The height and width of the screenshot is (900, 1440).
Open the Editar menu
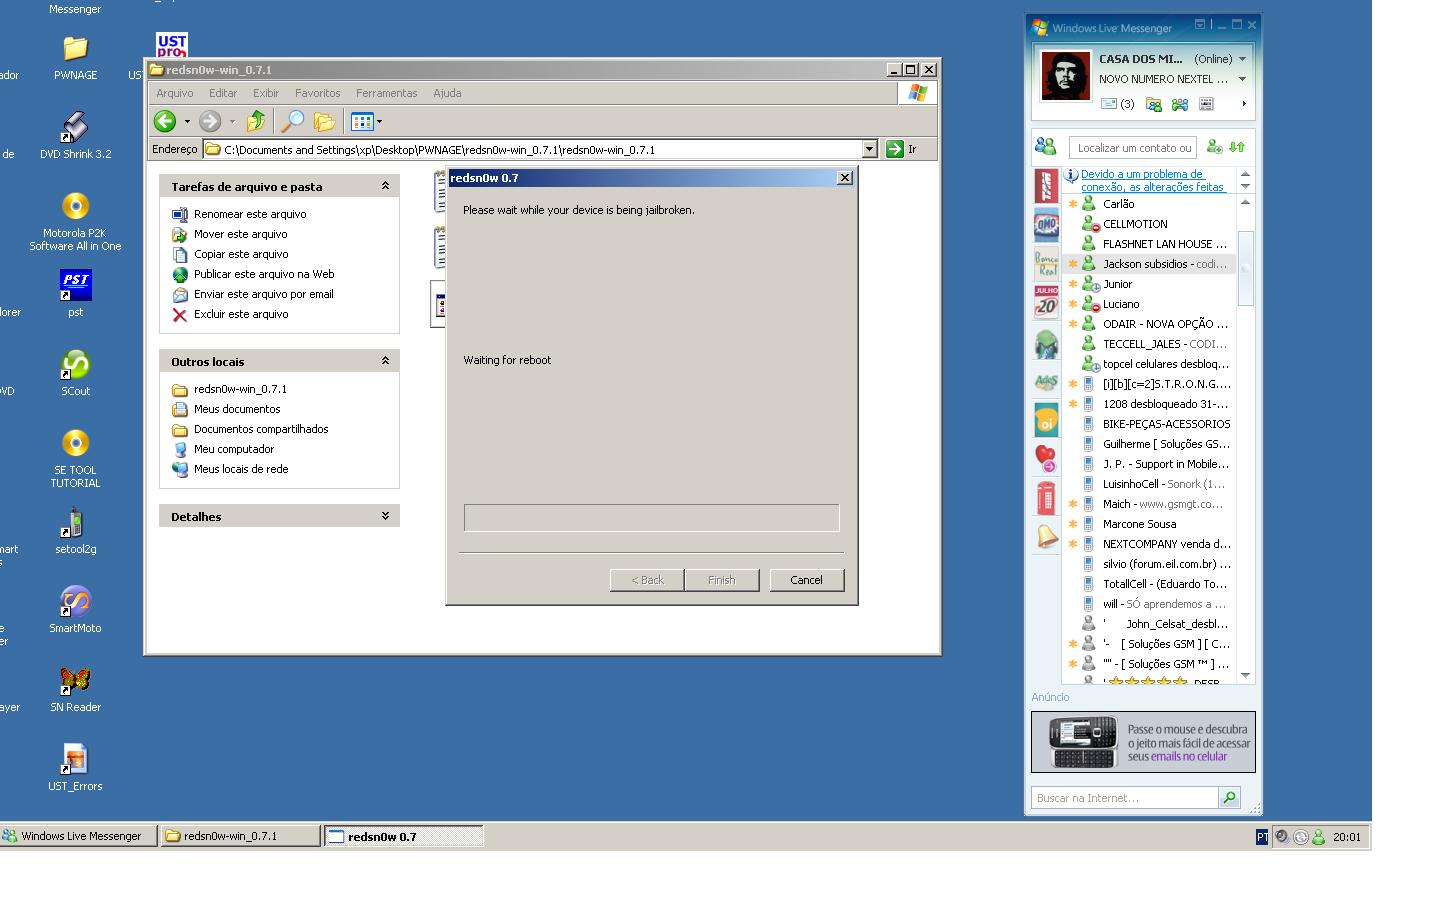tap(222, 93)
